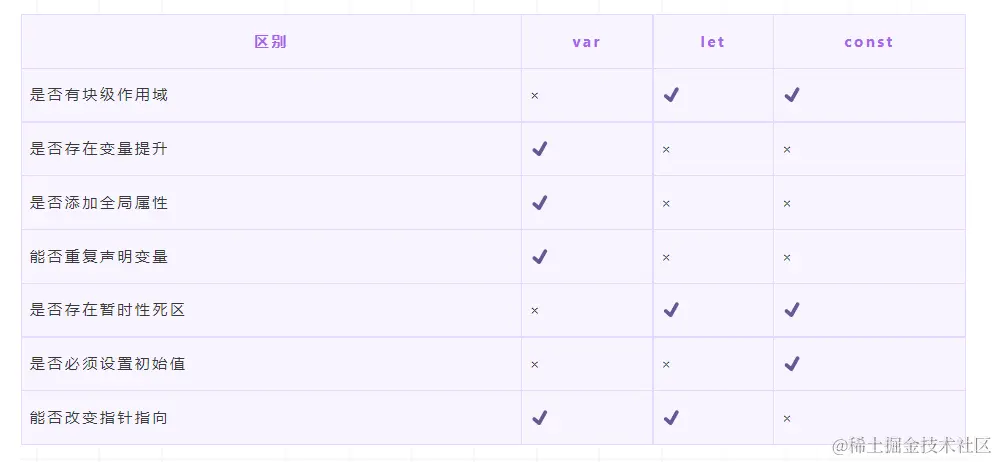Select the 是否添加全局属性 row label
This screenshot has width=998, height=462.
coord(99,203)
